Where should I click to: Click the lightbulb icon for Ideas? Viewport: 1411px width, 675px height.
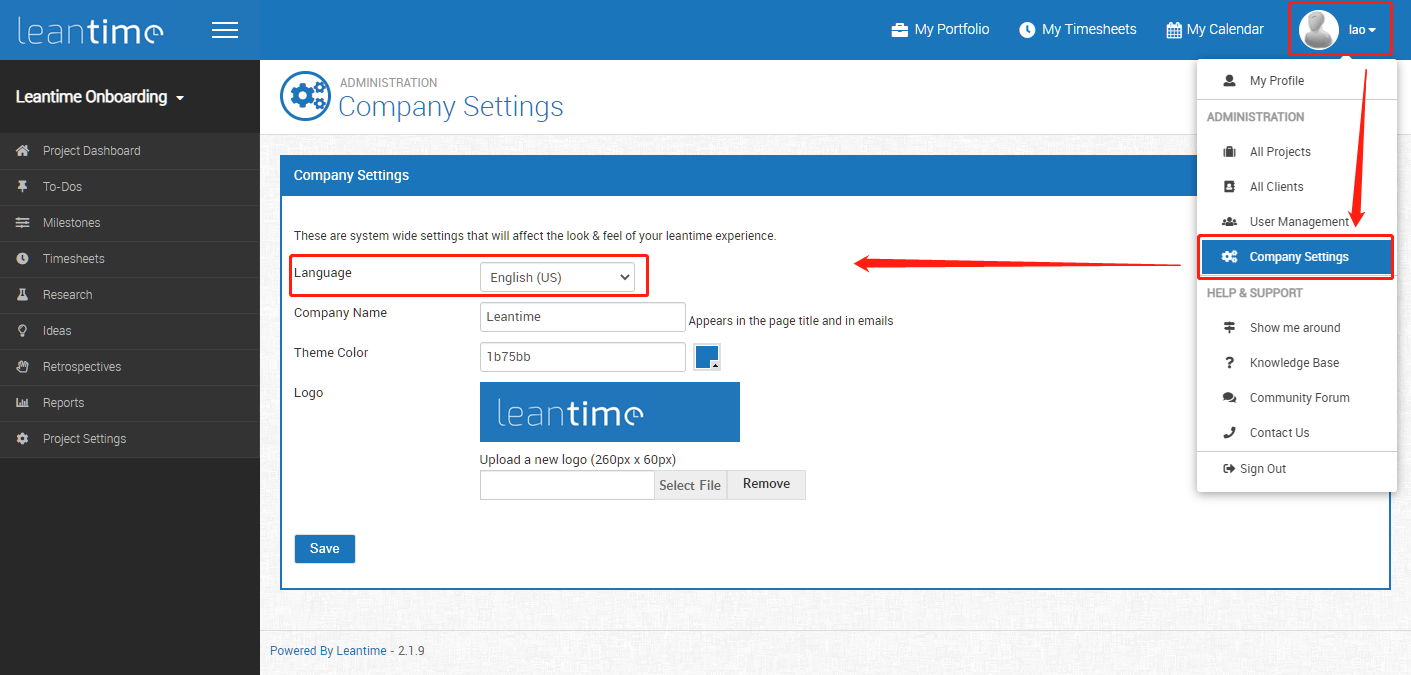tap(22, 331)
